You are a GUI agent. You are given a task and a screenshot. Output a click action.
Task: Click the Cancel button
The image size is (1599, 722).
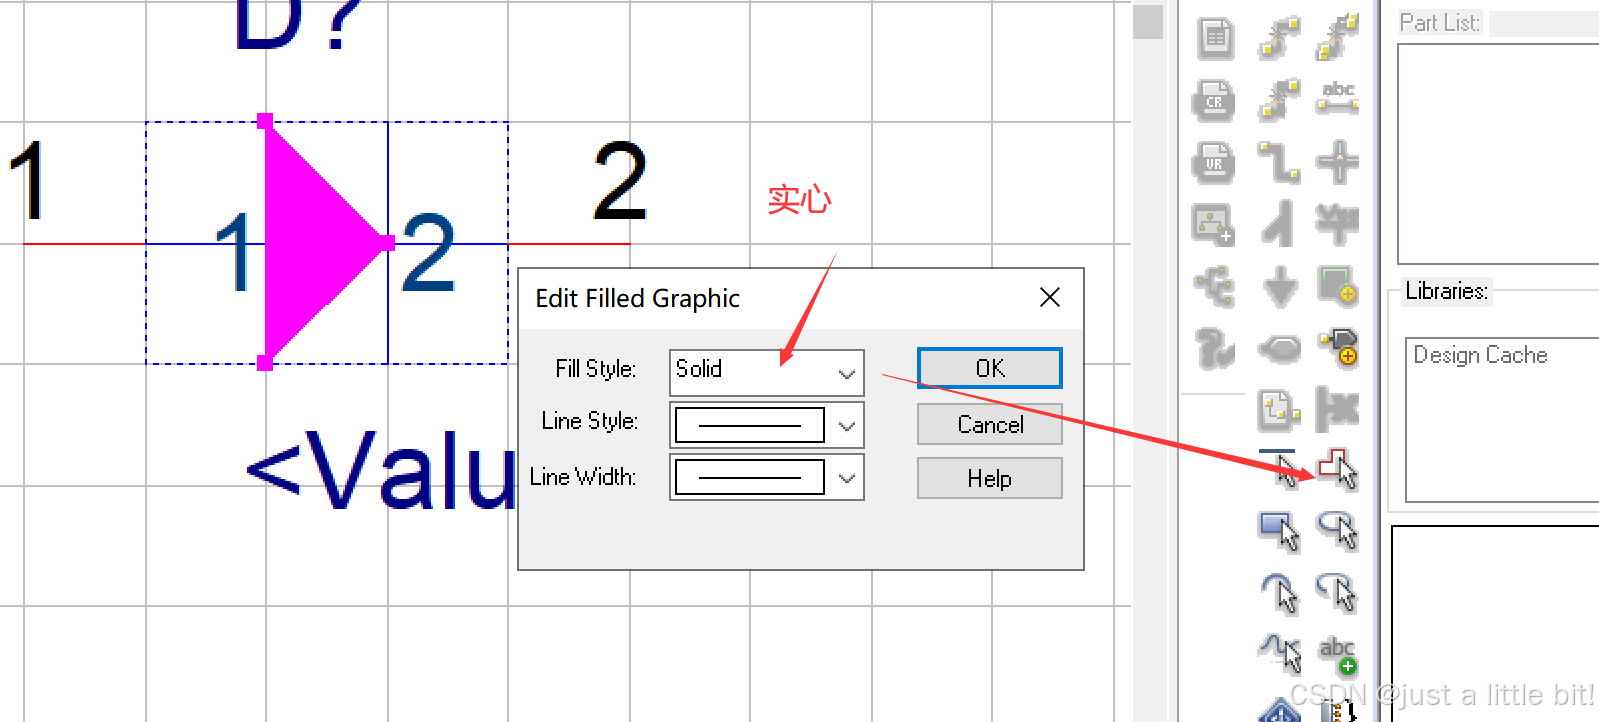click(990, 424)
